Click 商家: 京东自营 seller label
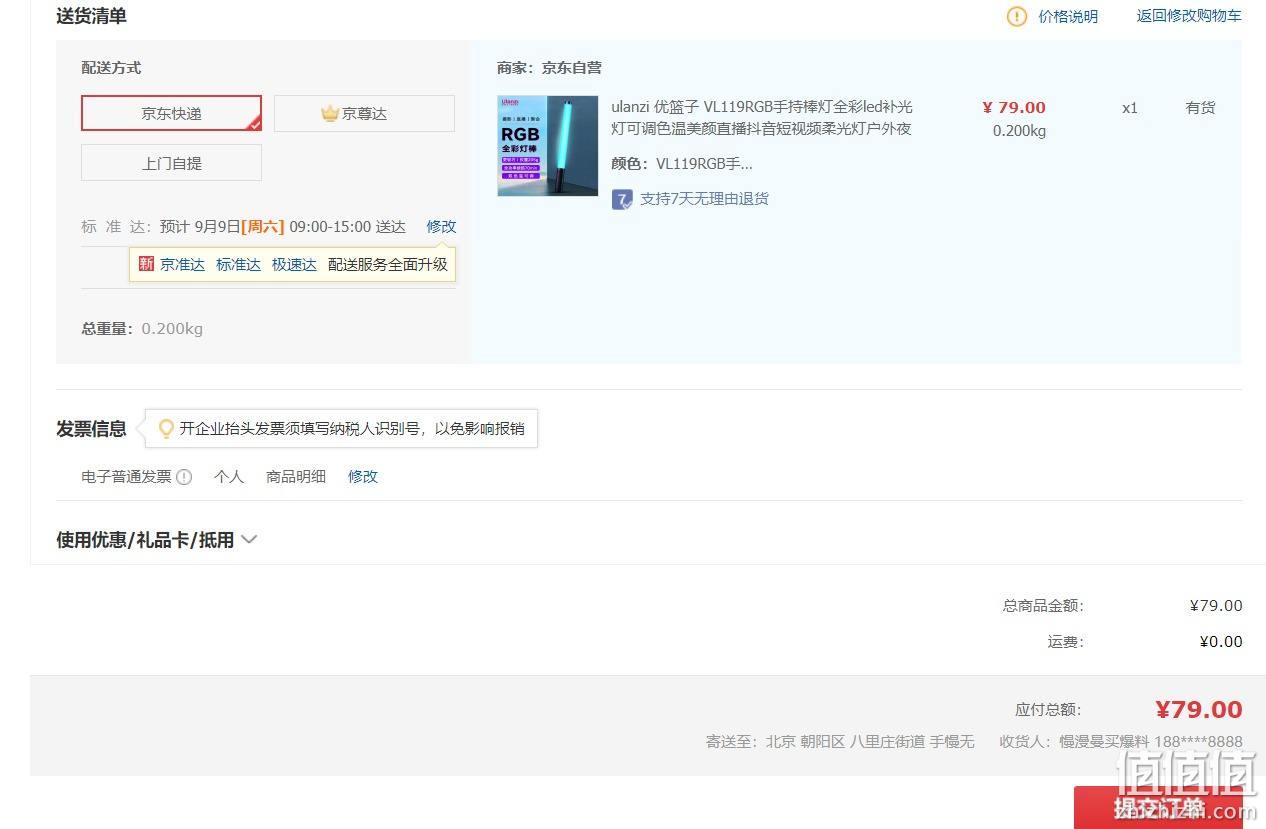This screenshot has width=1266, height=829. [549, 68]
